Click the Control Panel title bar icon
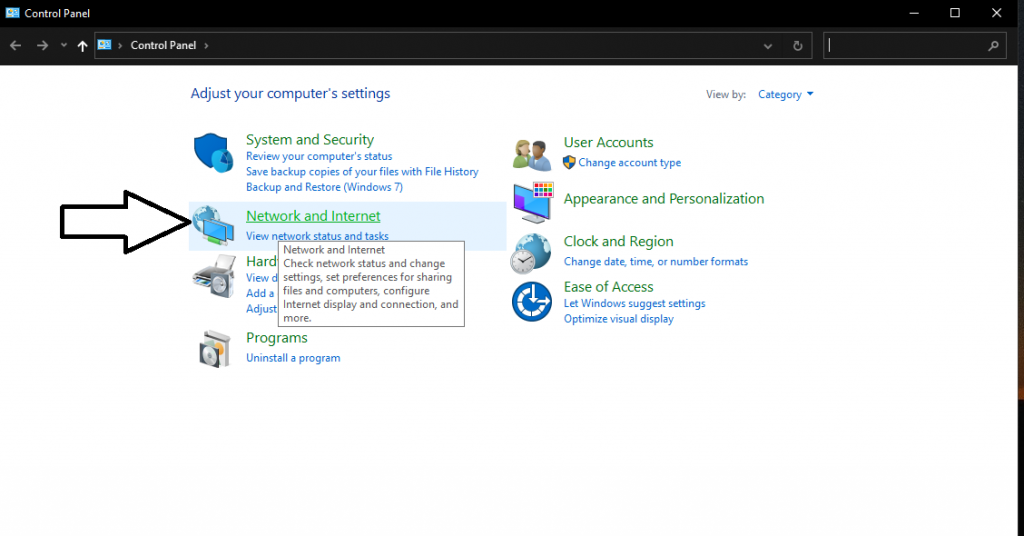Viewport: 1024px width, 536px height. pyautogui.click(x=12, y=13)
